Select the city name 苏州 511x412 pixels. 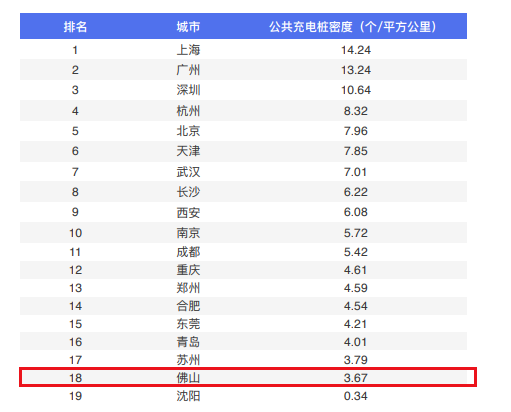188,360
